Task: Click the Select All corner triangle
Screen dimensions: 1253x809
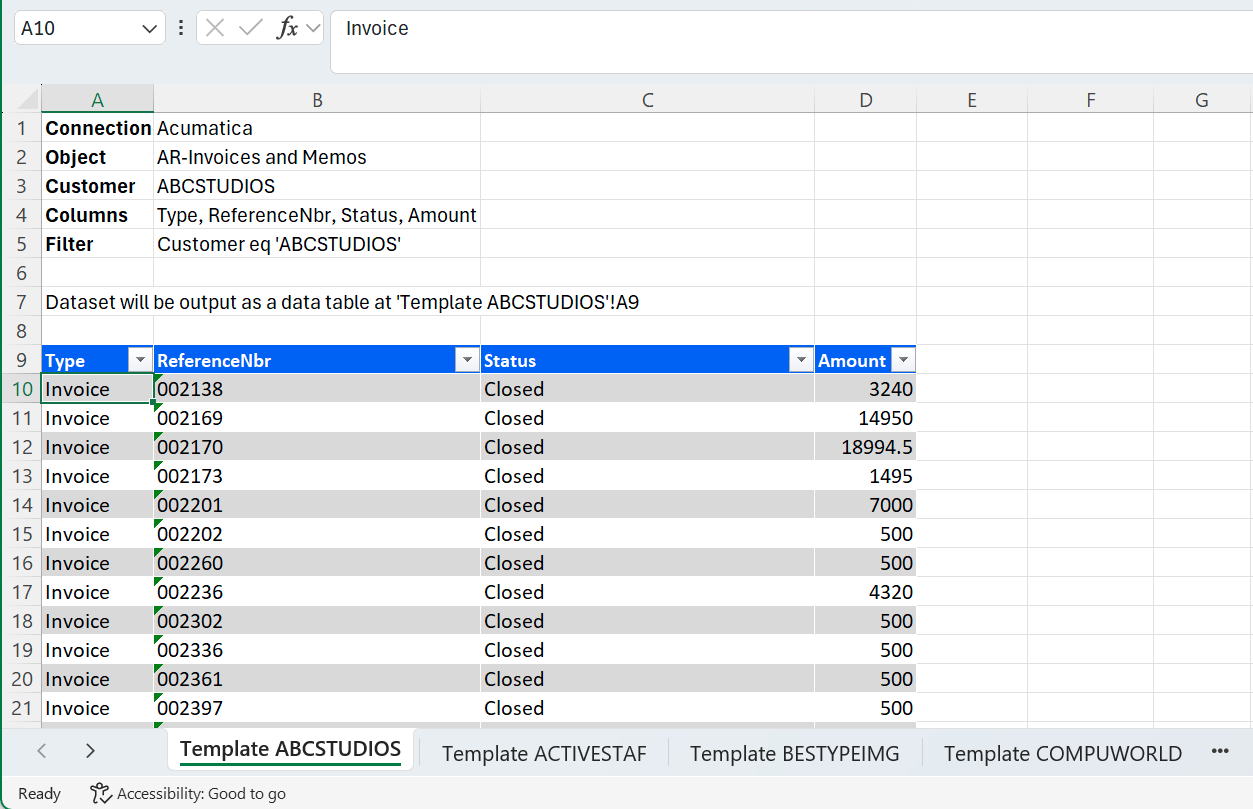Action: point(27,99)
